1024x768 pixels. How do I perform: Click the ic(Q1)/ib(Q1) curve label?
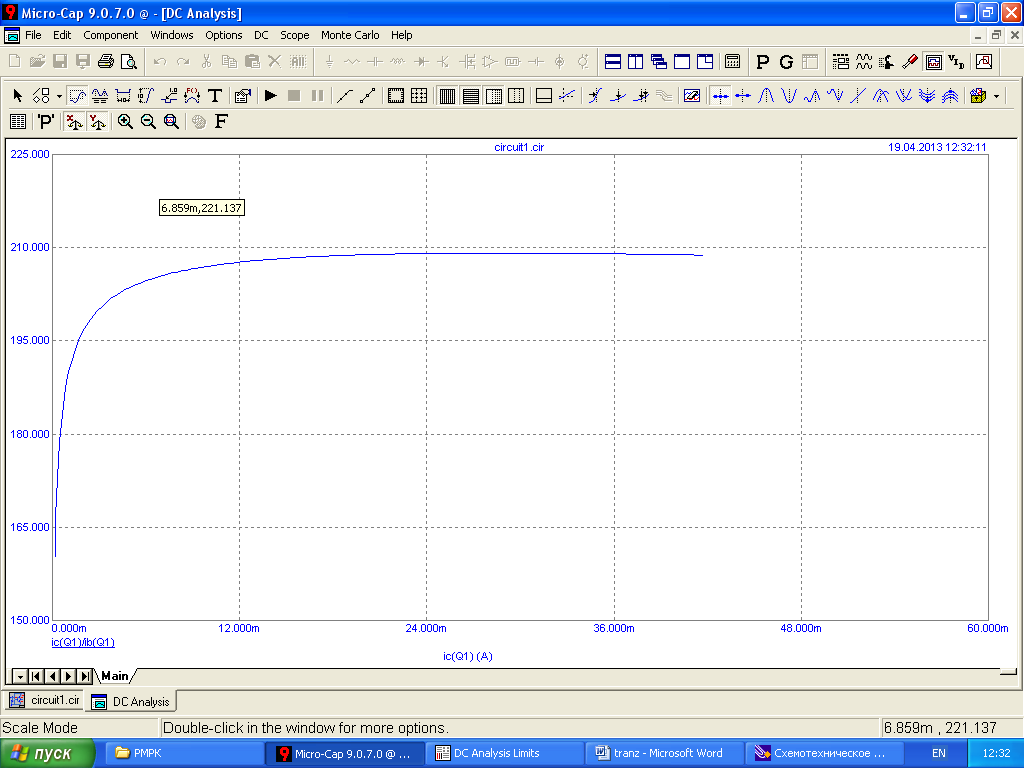point(83,643)
